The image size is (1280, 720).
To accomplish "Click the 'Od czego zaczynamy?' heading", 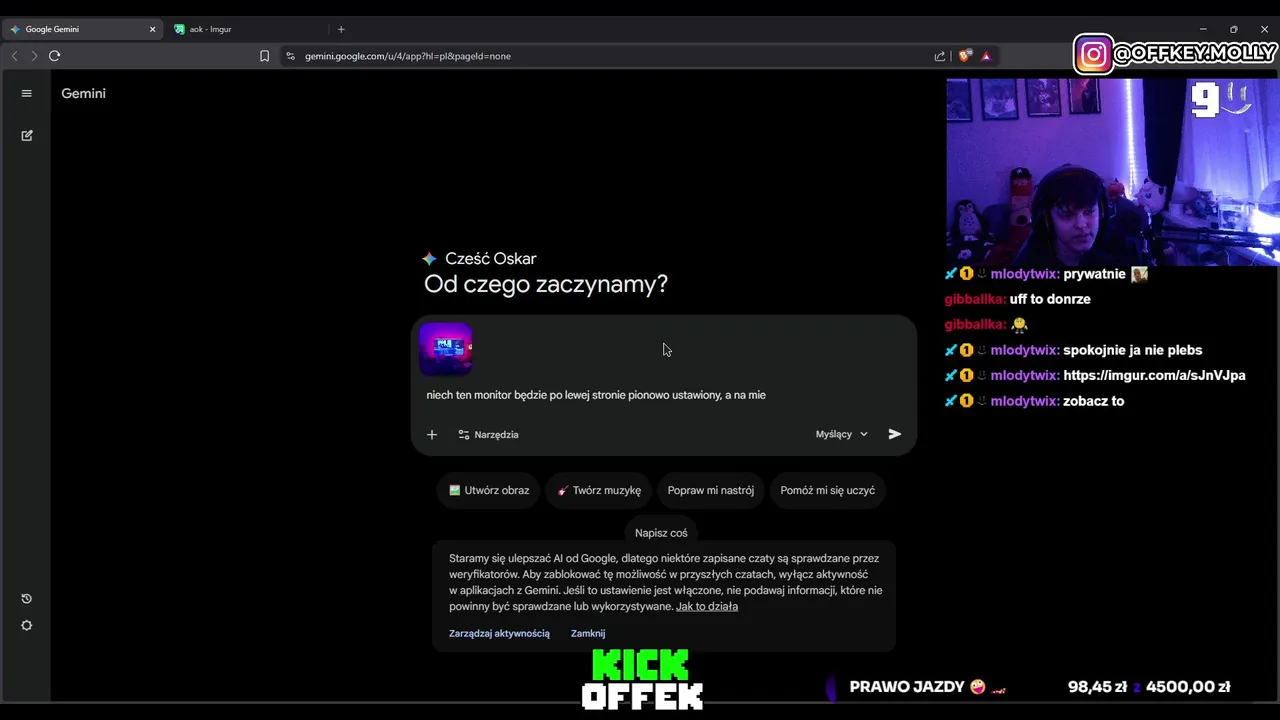I will (546, 284).
